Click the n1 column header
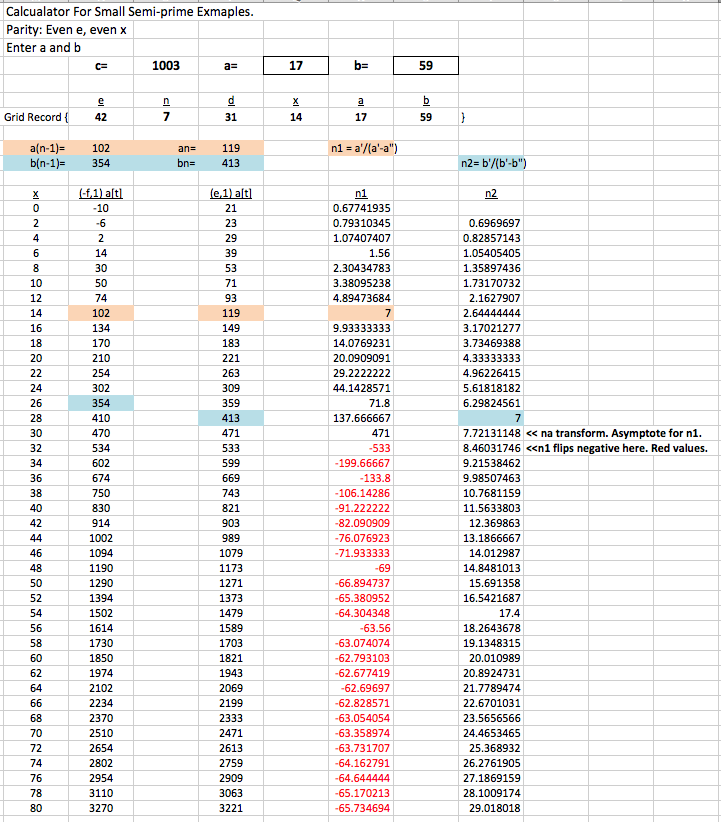 tap(361, 193)
